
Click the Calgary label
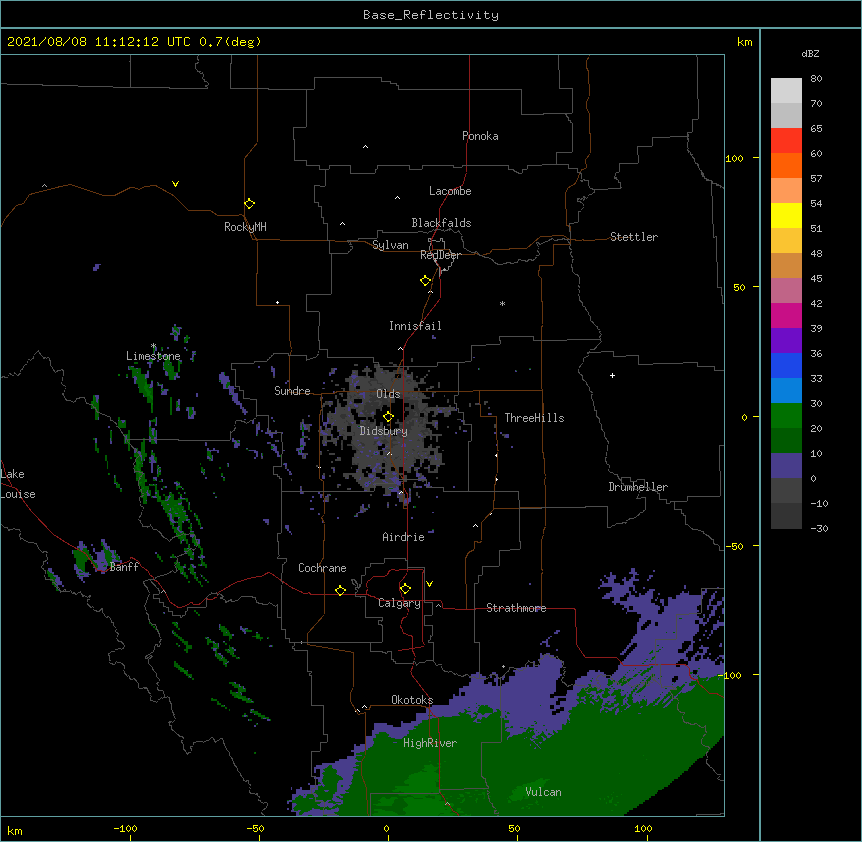point(400,603)
